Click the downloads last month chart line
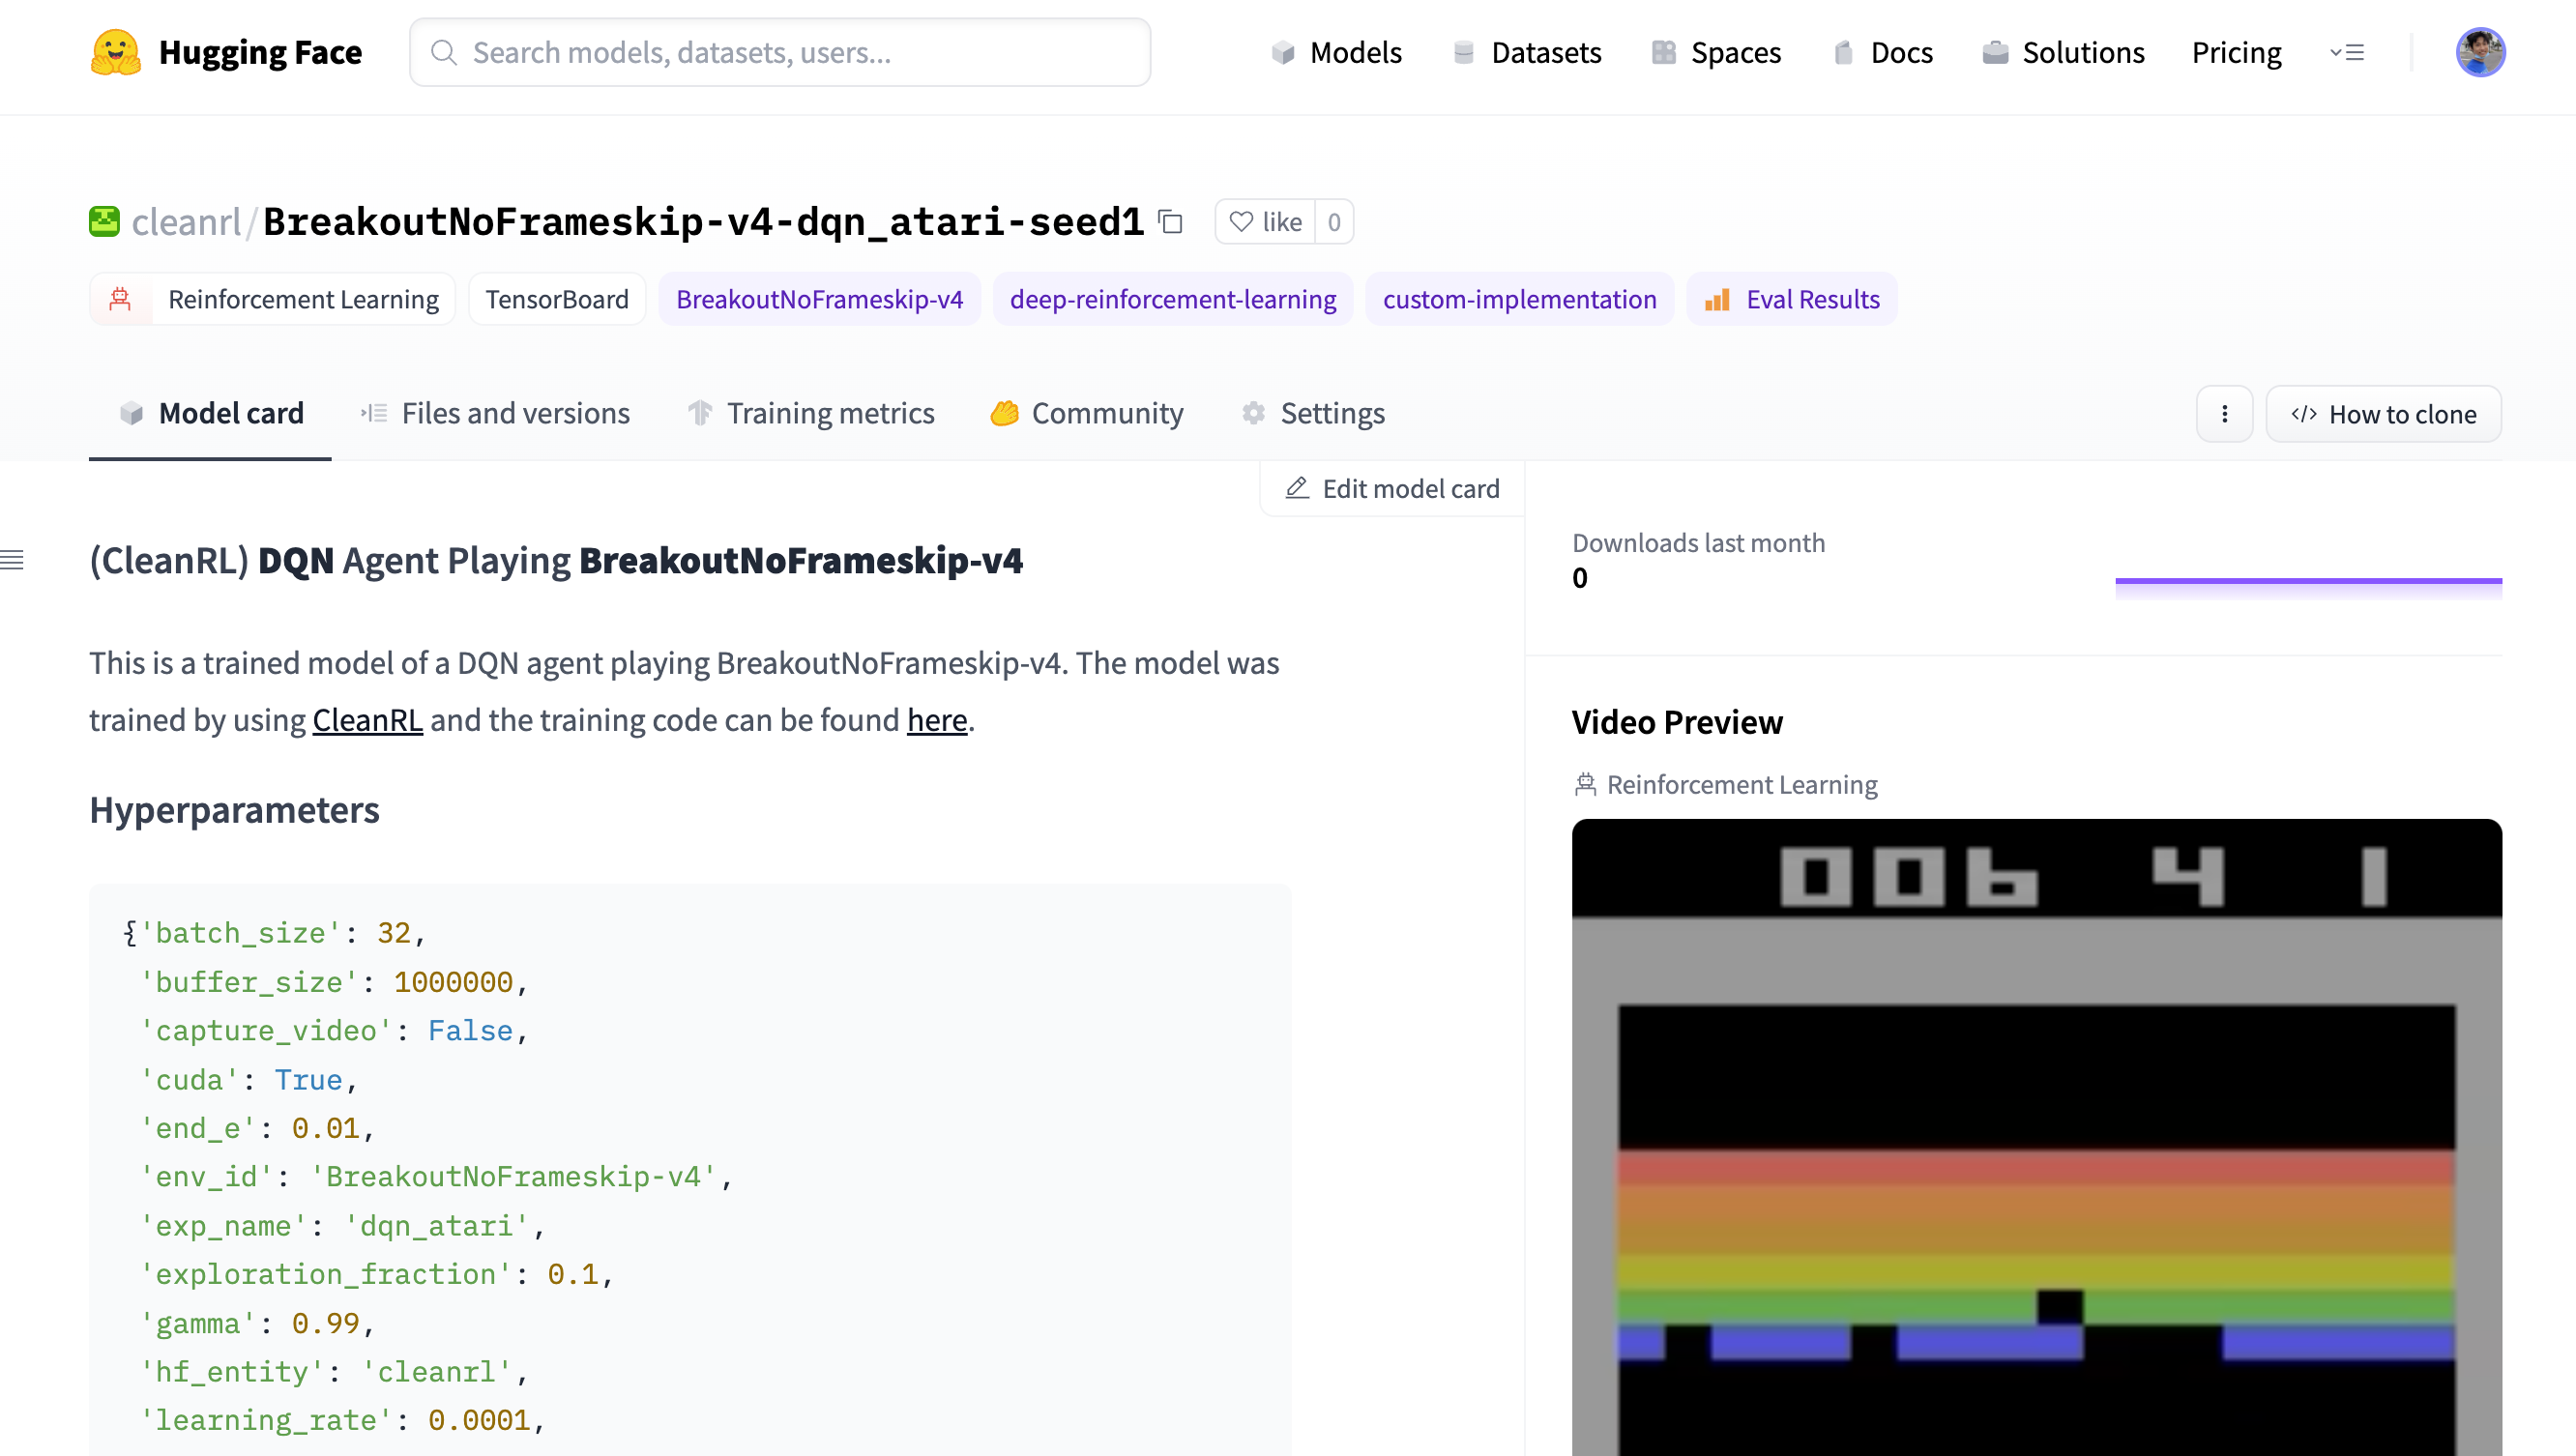The image size is (2576, 1456). coord(2308,581)
